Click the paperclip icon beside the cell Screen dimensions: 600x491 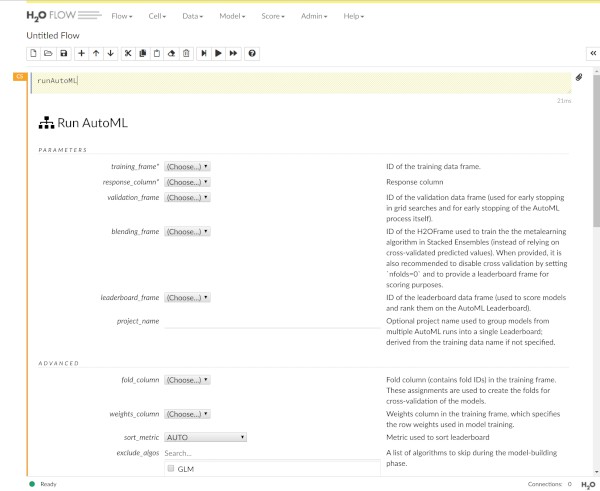click(579, 77)
